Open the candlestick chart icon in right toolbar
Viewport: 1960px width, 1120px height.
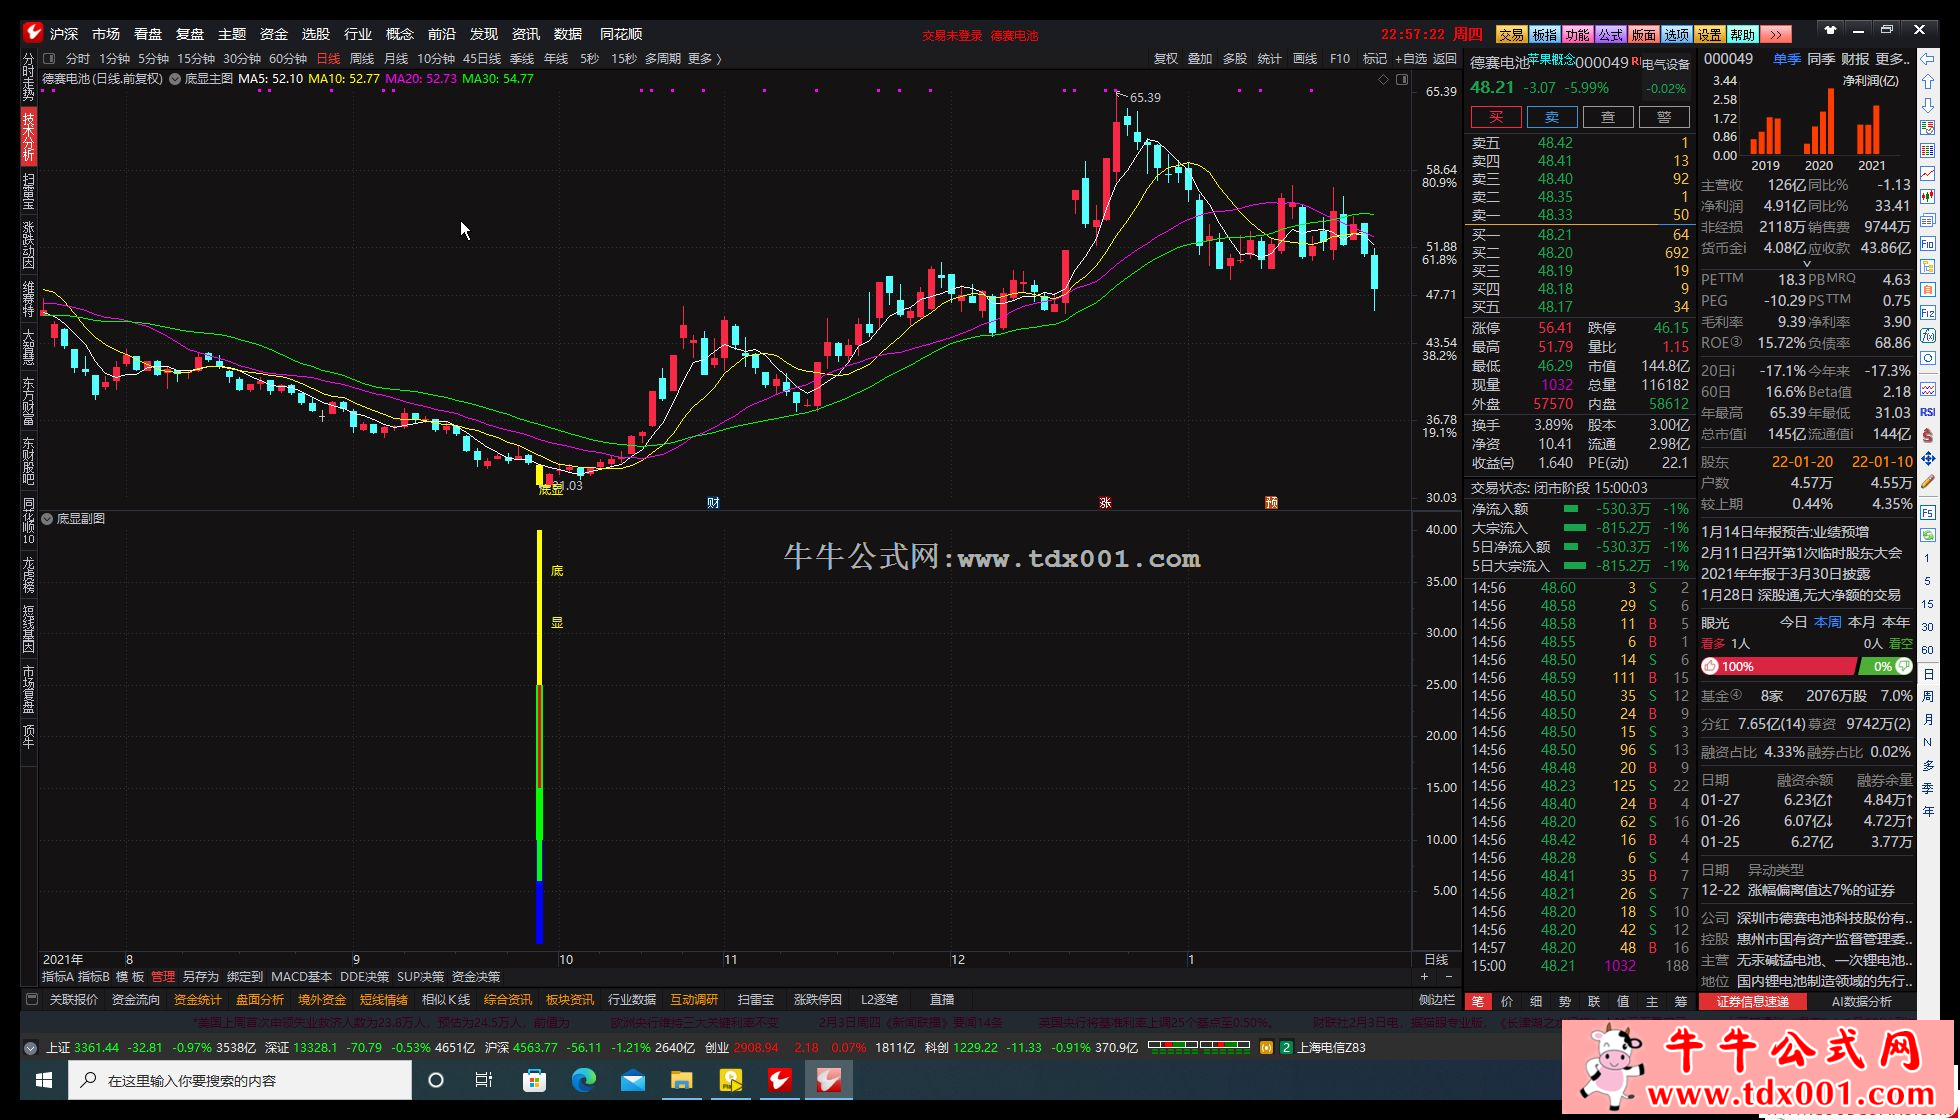(x=1927, y=197)
